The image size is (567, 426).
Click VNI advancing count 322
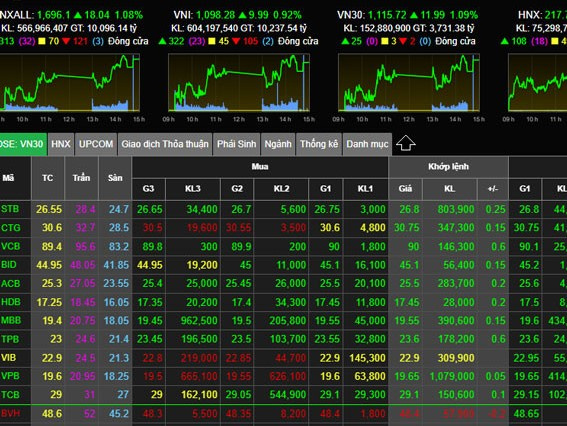pos(176,41)
